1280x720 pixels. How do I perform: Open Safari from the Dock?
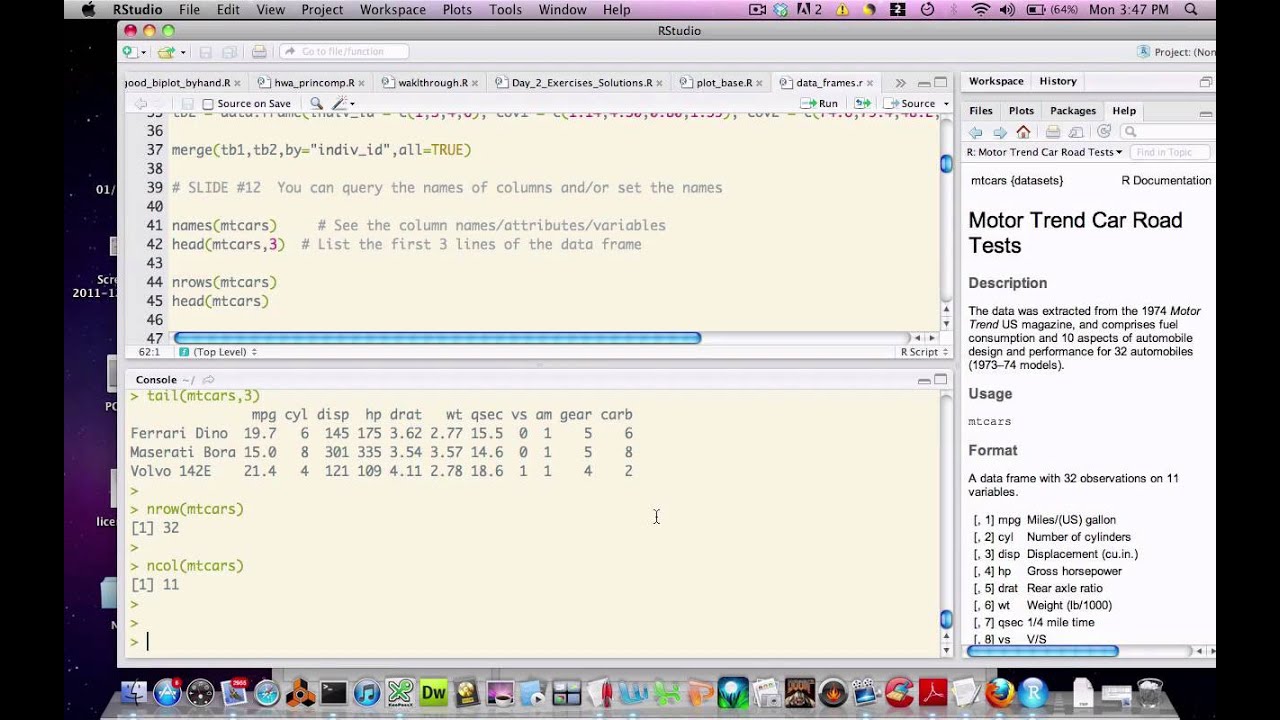pyautogui.click(x=267, y=693)
